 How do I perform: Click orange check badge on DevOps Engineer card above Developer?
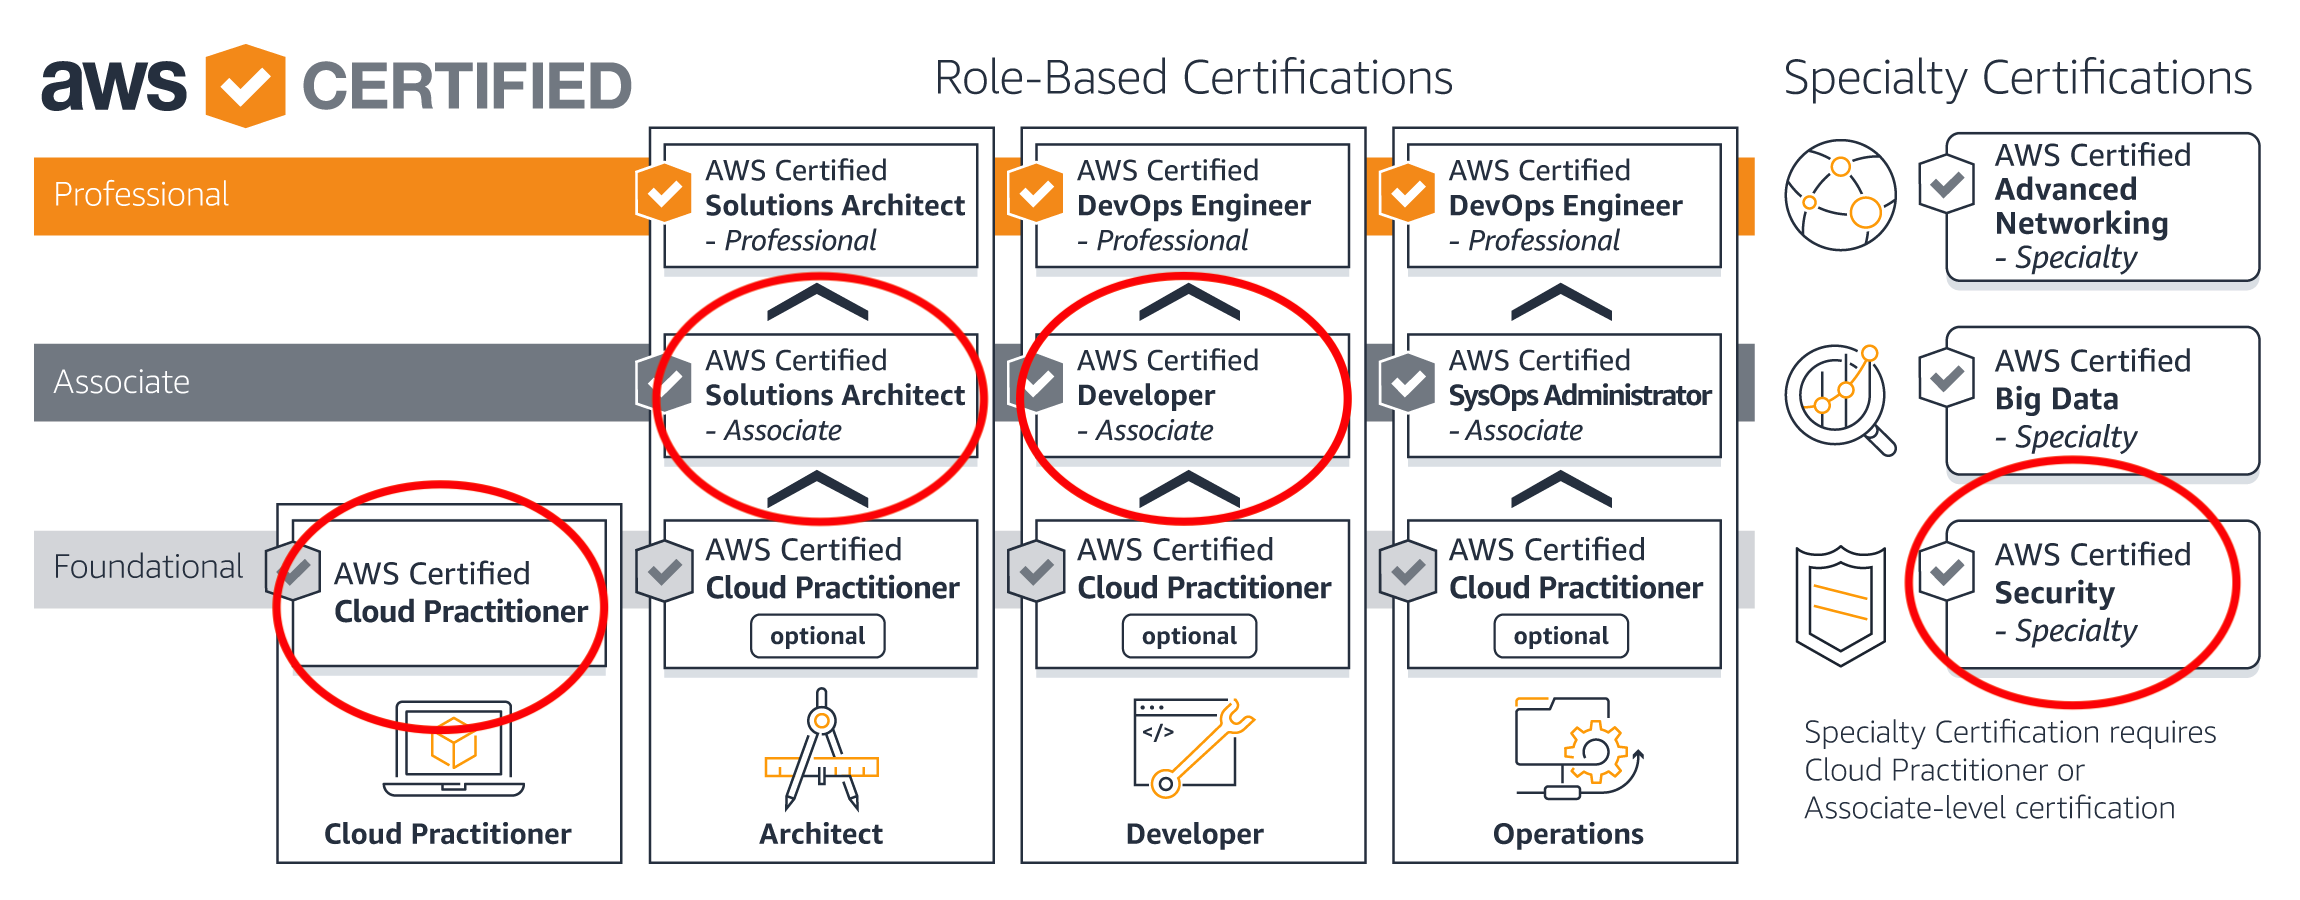(x=1036, y=193)
